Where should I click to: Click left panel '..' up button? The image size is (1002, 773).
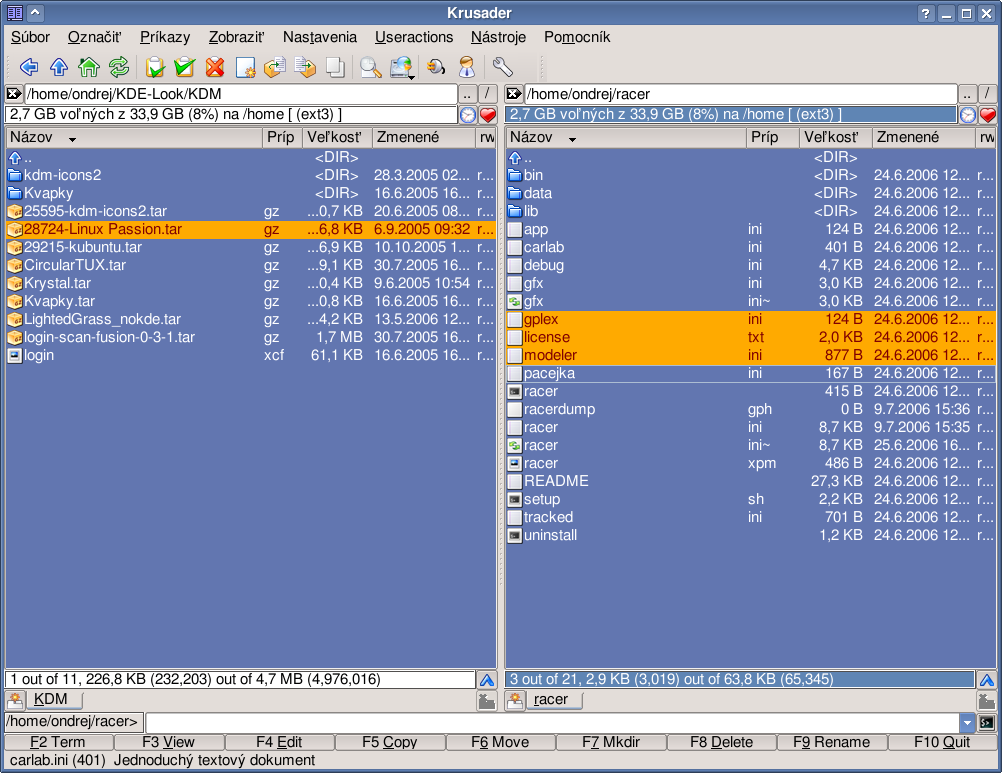pyautogui.click(x=468, y=94)
